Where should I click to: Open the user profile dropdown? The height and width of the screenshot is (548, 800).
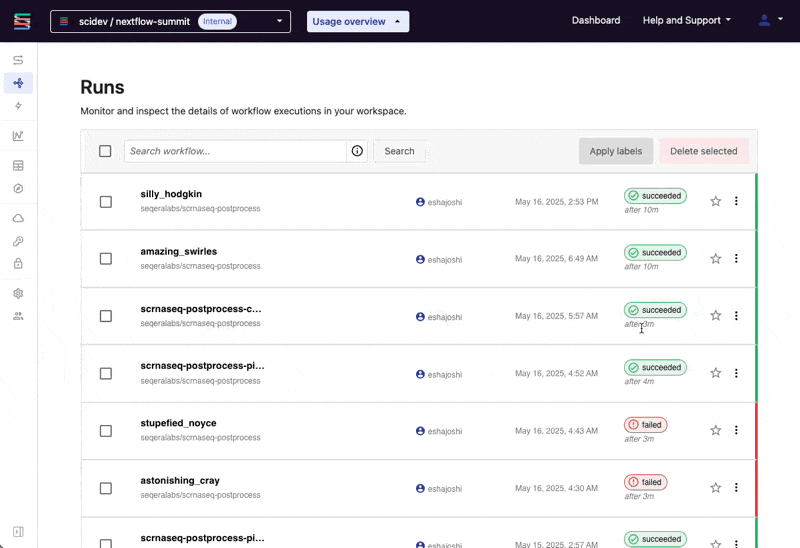pos(770,20)
